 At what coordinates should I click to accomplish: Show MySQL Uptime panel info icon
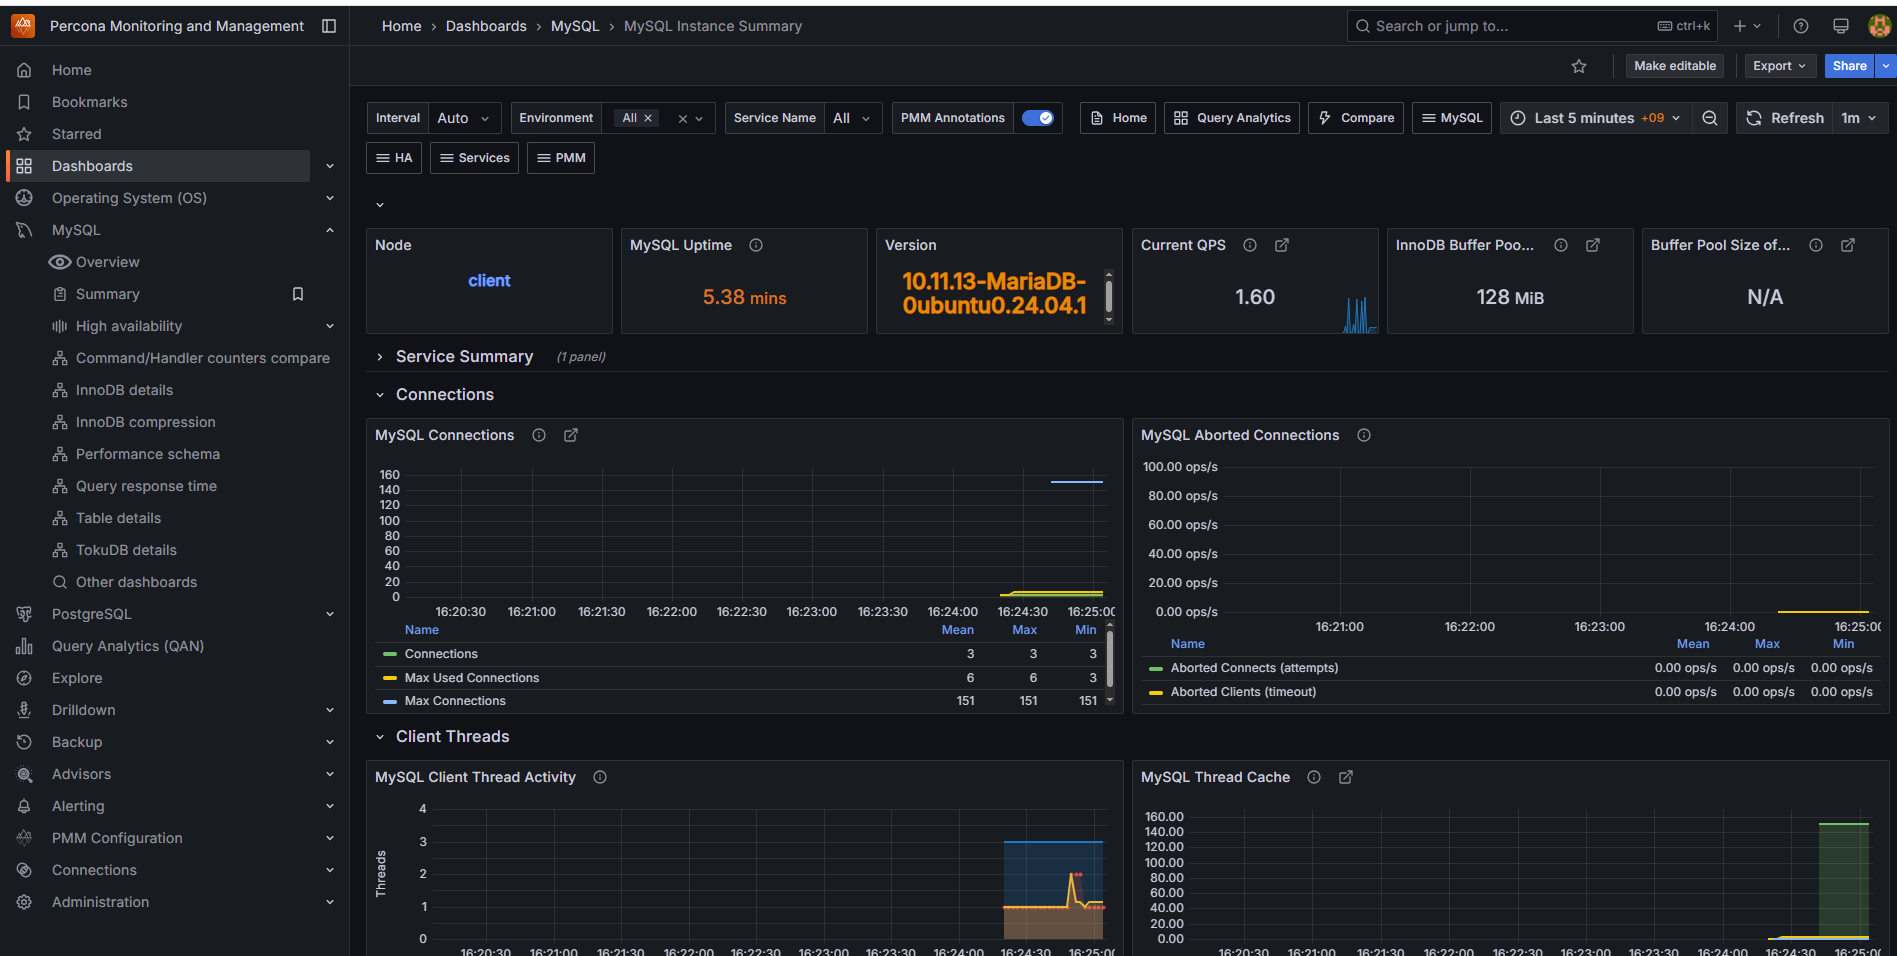756,245
